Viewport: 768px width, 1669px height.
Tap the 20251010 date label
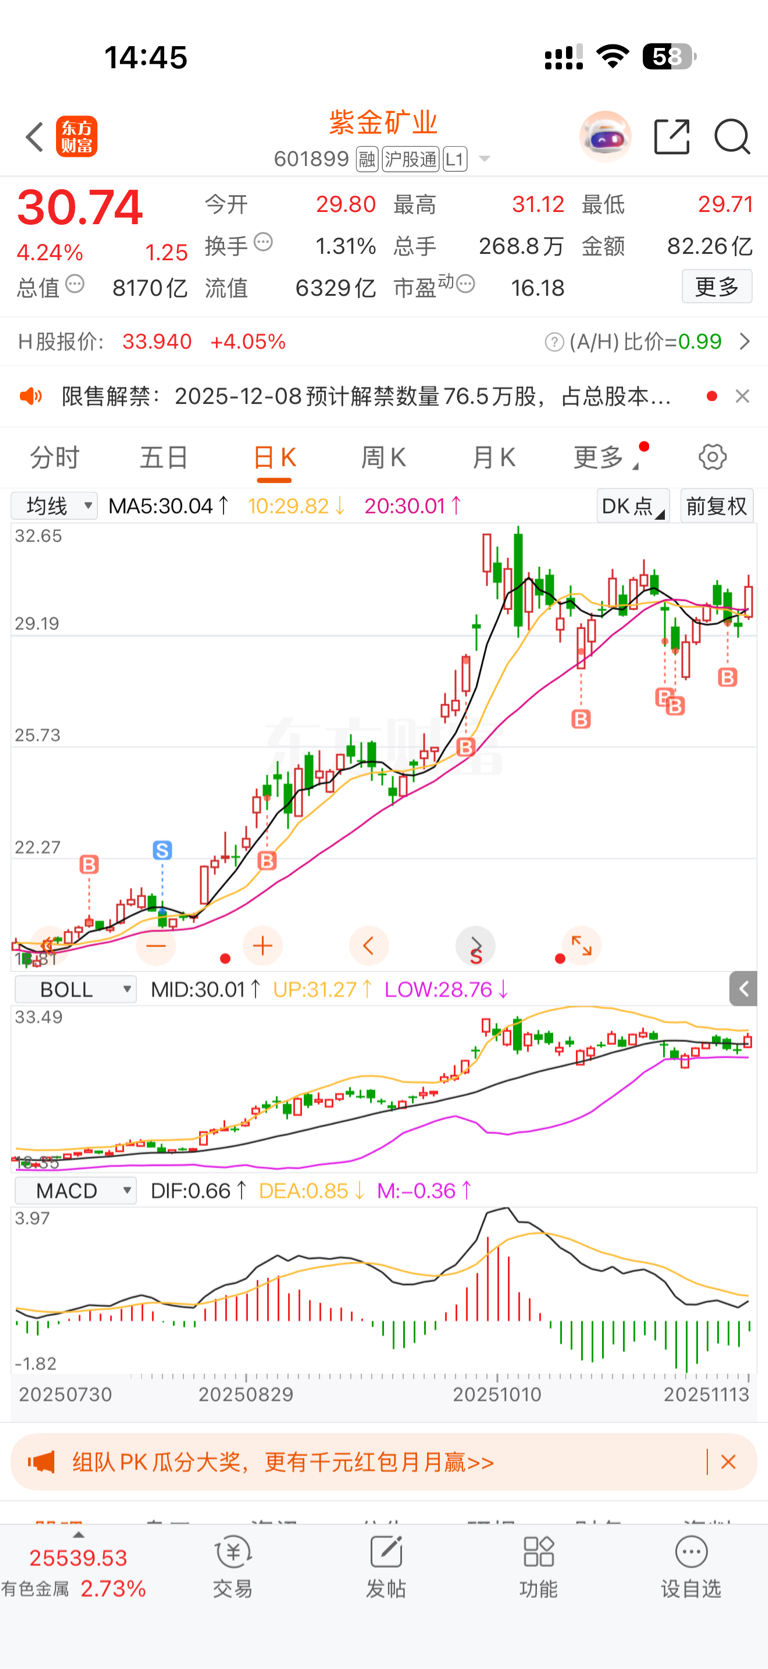(x=497, y=1394)
